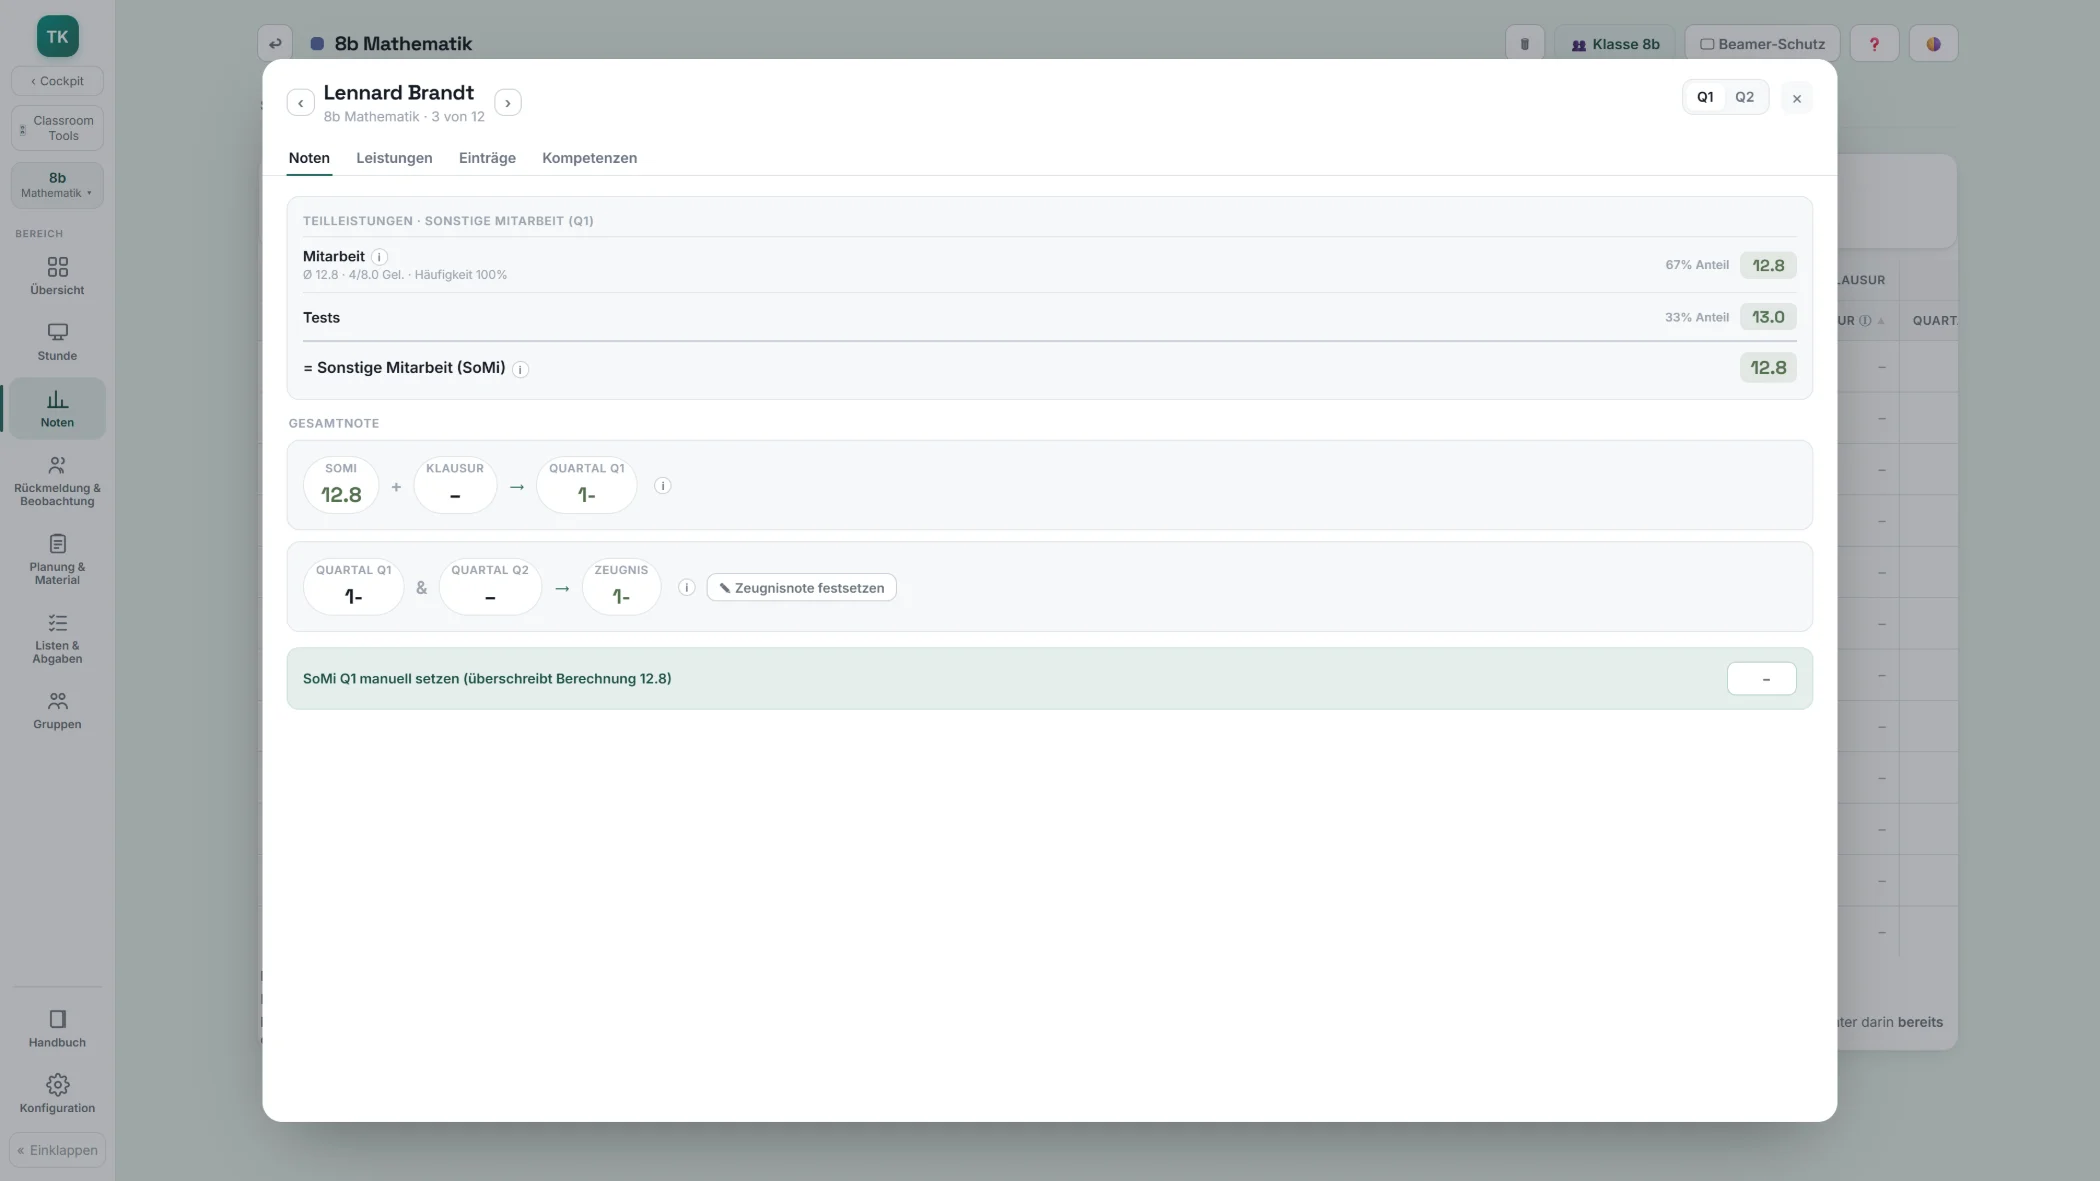Click the trash icon in top bar

tap(1524, 44)
